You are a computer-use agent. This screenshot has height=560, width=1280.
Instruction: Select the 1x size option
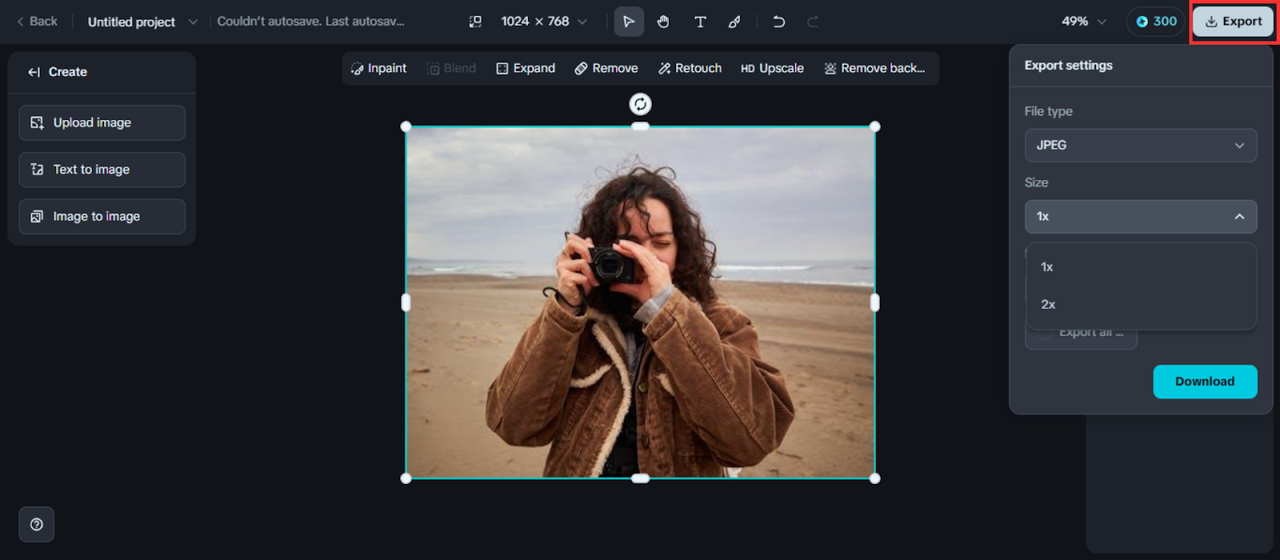pyautogui.click(x=1141, y=267)
